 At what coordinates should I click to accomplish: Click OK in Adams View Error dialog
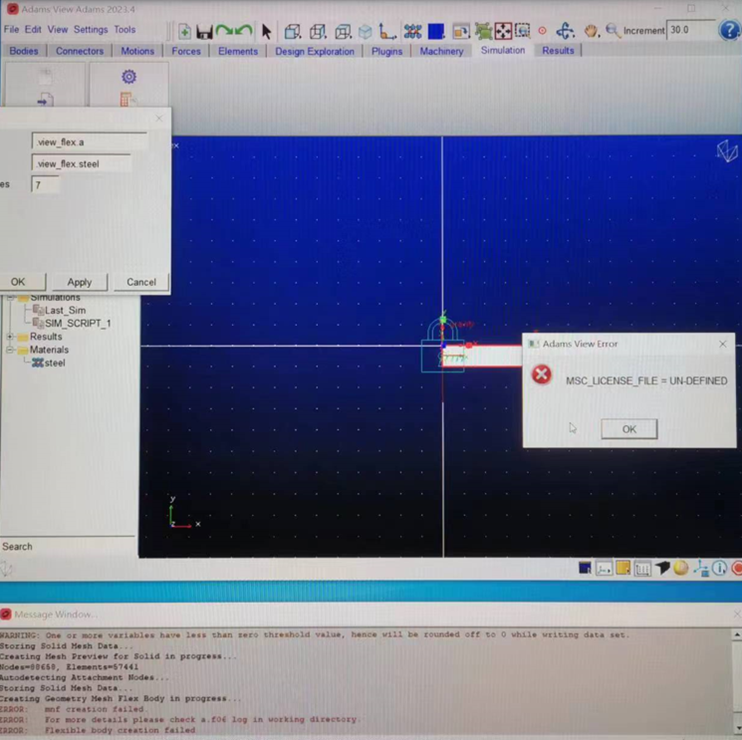click(629, 429)
